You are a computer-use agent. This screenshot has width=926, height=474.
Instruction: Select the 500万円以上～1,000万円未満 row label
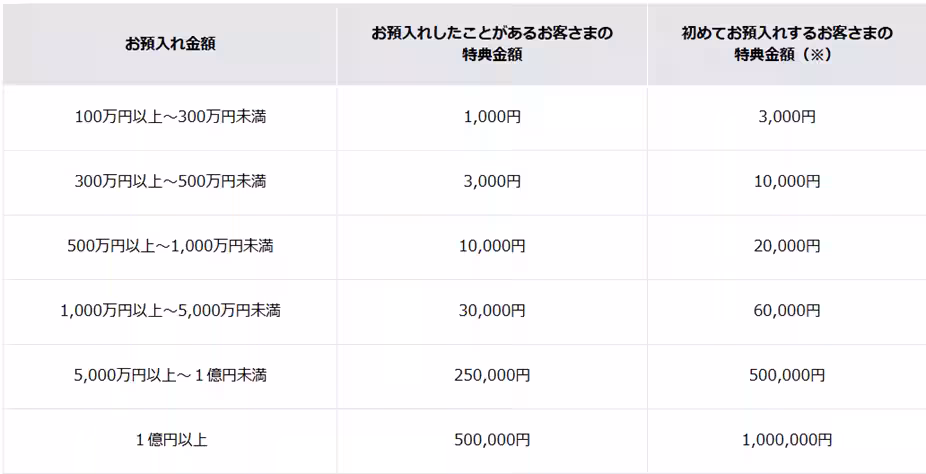170,246
